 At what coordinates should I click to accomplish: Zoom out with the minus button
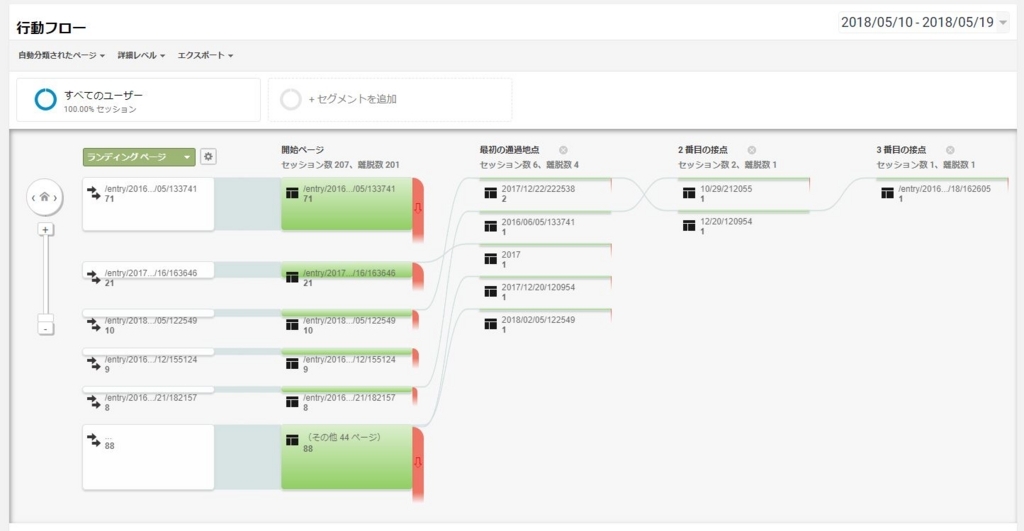(x=45, y=329)
